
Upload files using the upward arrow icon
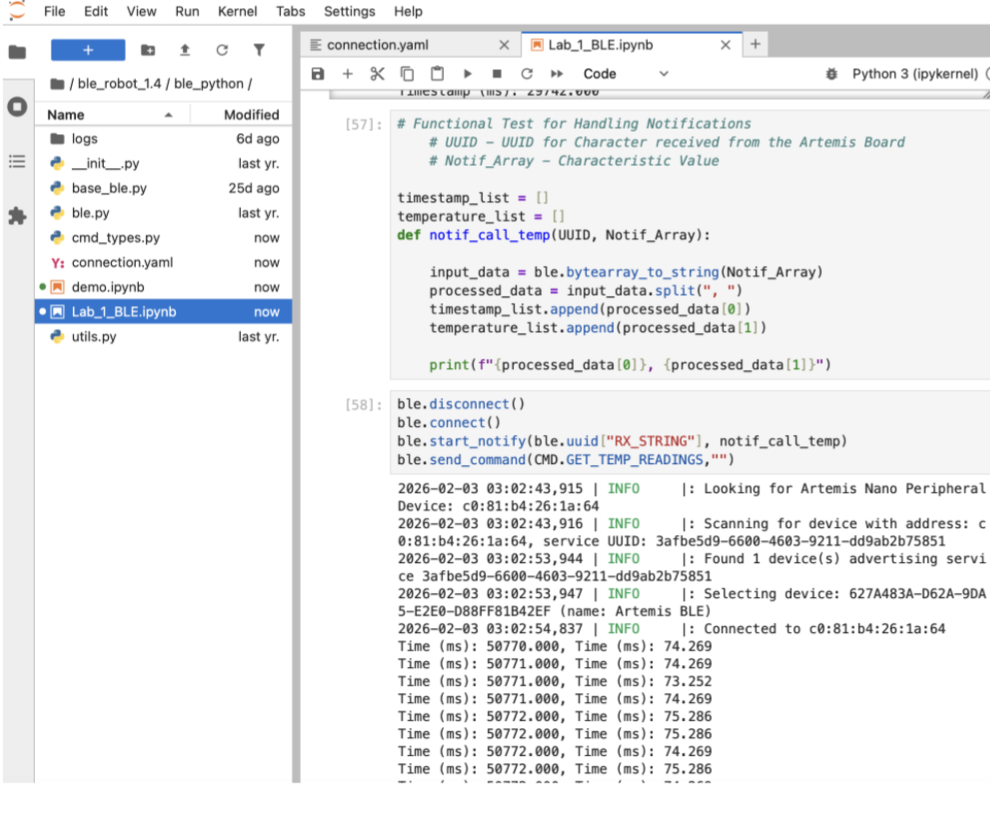click(x=185, y=50)
